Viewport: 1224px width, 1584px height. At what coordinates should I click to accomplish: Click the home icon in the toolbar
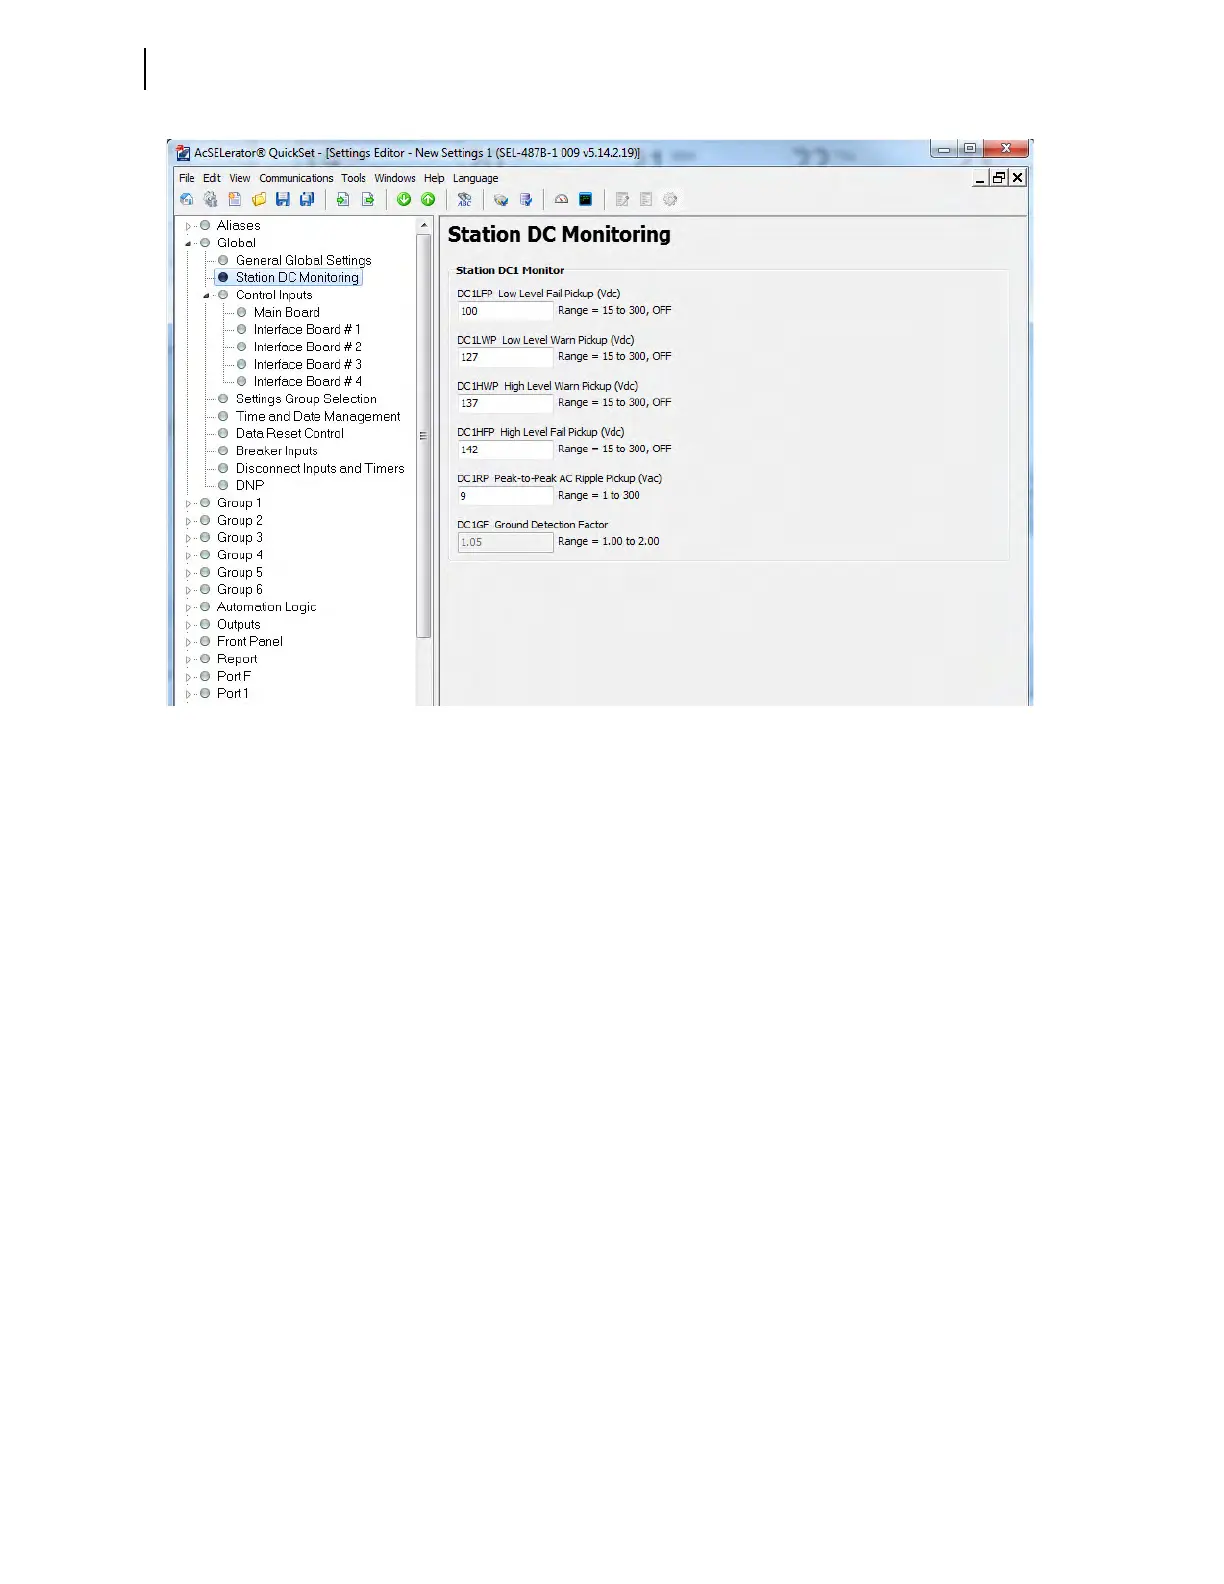[x=186, y=200]
